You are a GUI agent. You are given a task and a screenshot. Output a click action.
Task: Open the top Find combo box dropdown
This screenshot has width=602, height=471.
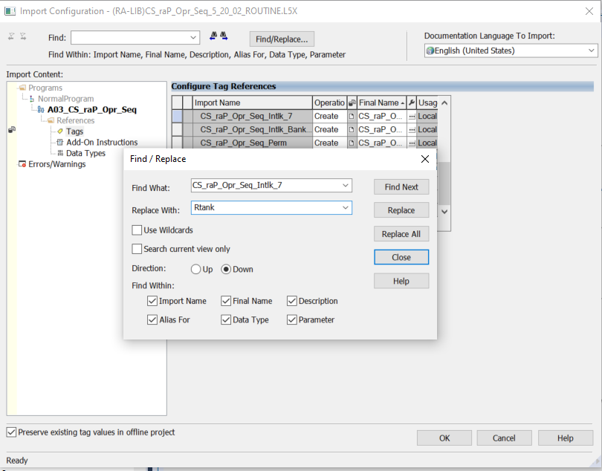coord(193,38)
